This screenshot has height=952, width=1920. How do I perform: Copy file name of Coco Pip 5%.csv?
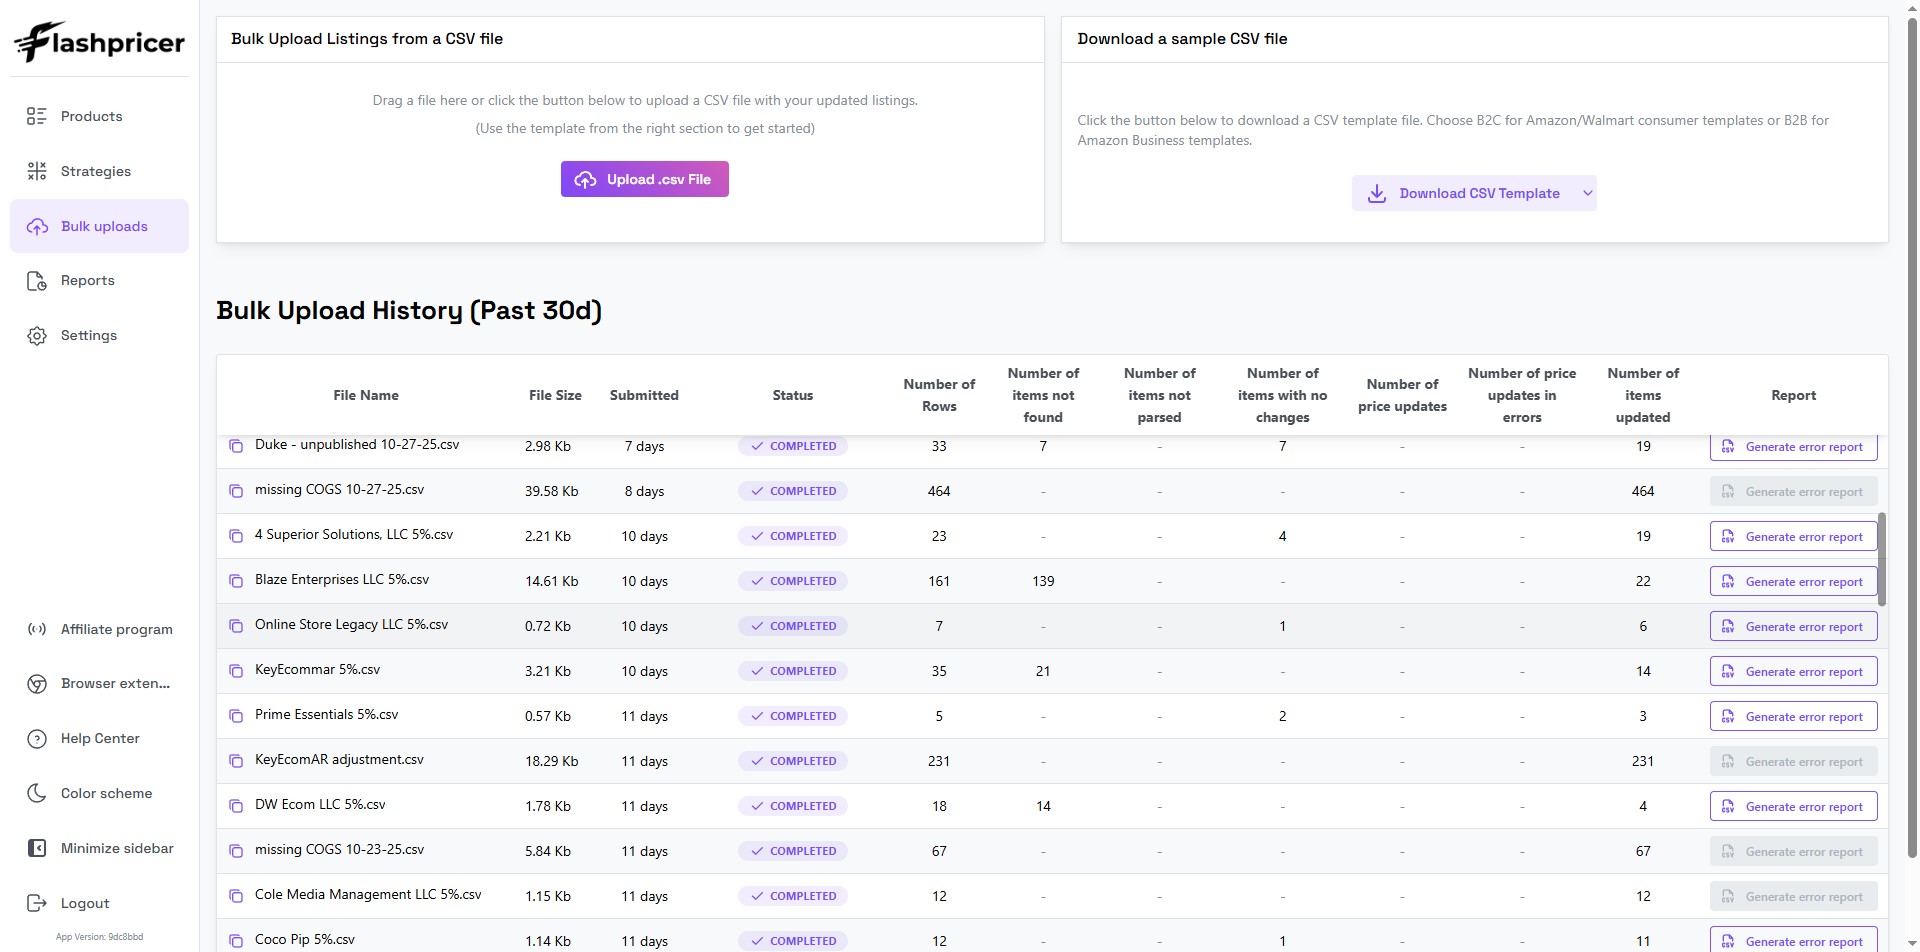236,941
